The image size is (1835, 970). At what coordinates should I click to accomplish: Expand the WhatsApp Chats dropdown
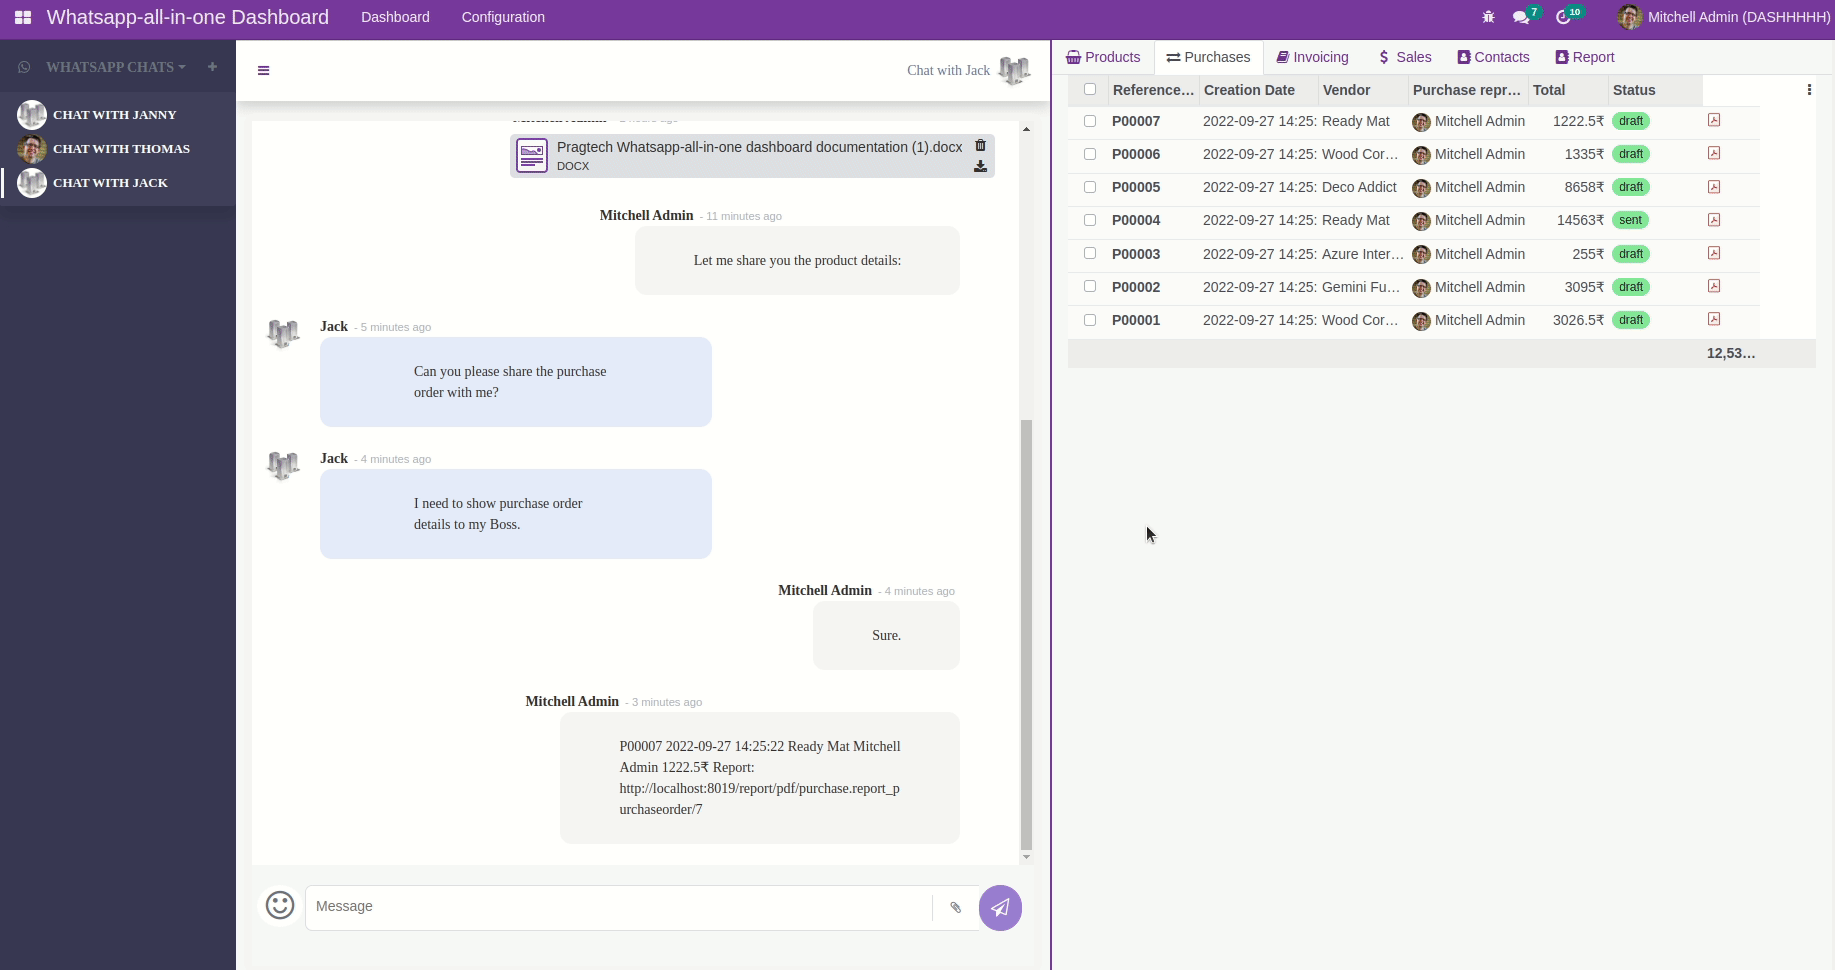coord(116,67)
